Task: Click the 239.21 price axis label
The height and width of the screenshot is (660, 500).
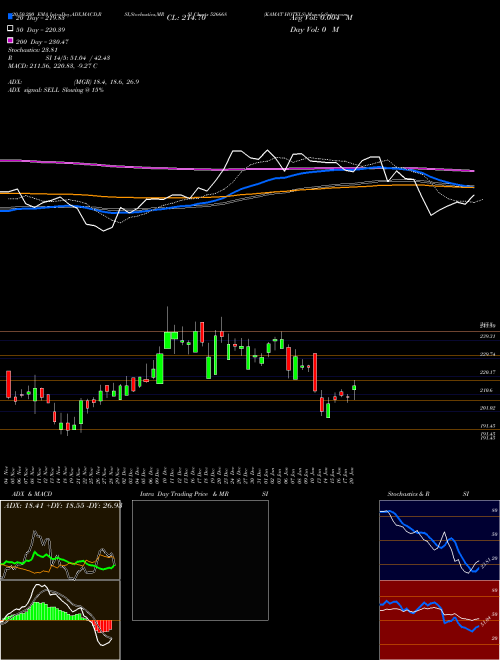Action: (x=487, y=336)
